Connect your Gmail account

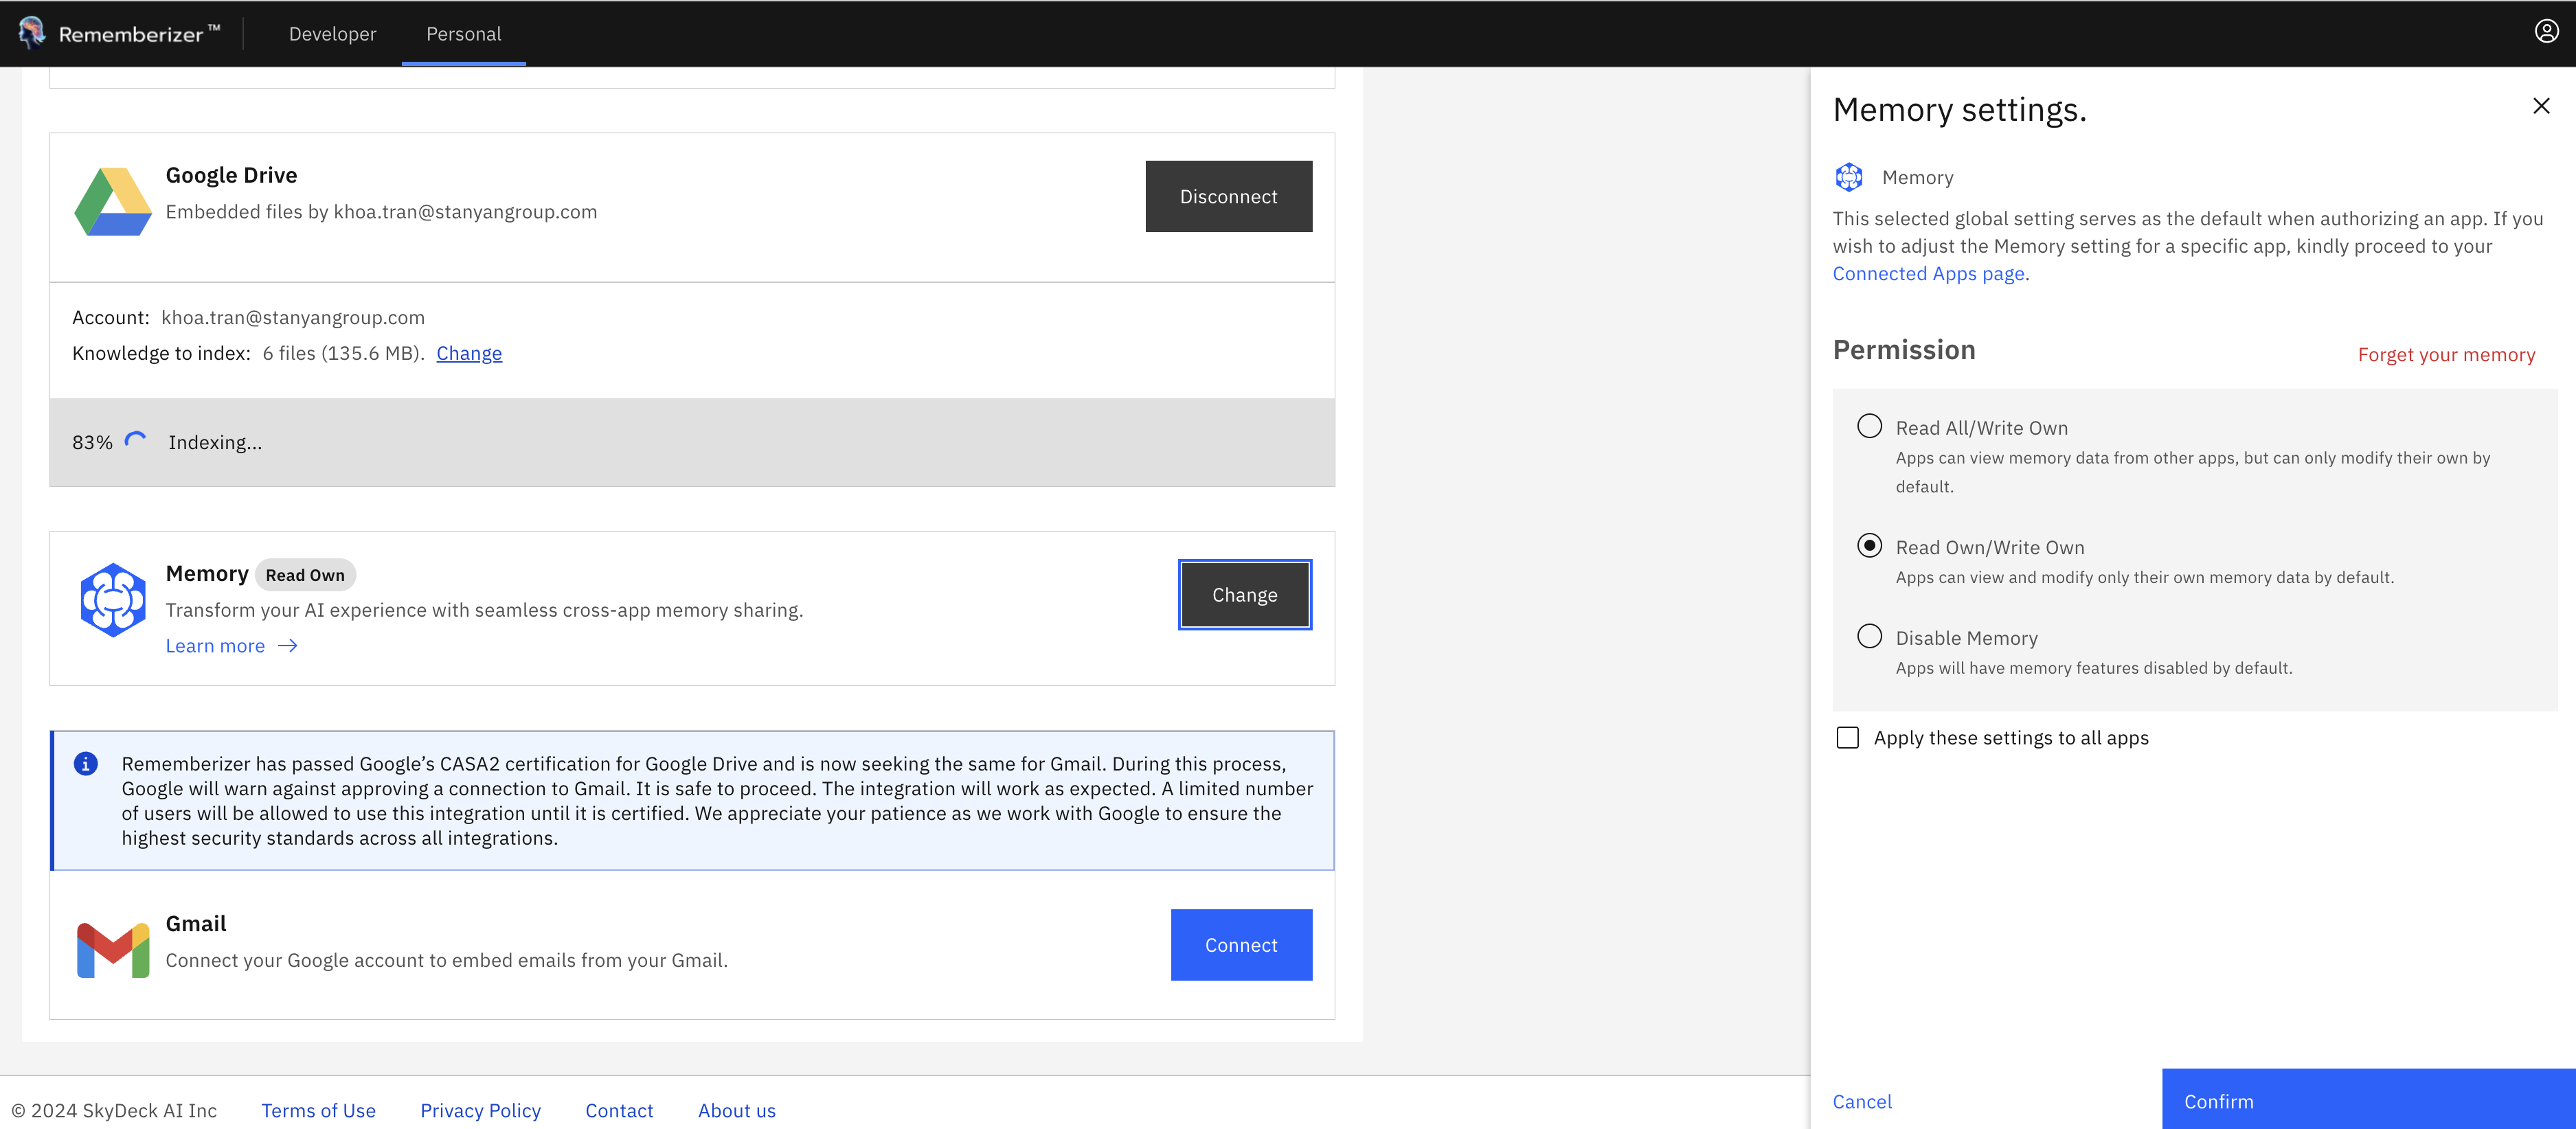(1241, 944)
